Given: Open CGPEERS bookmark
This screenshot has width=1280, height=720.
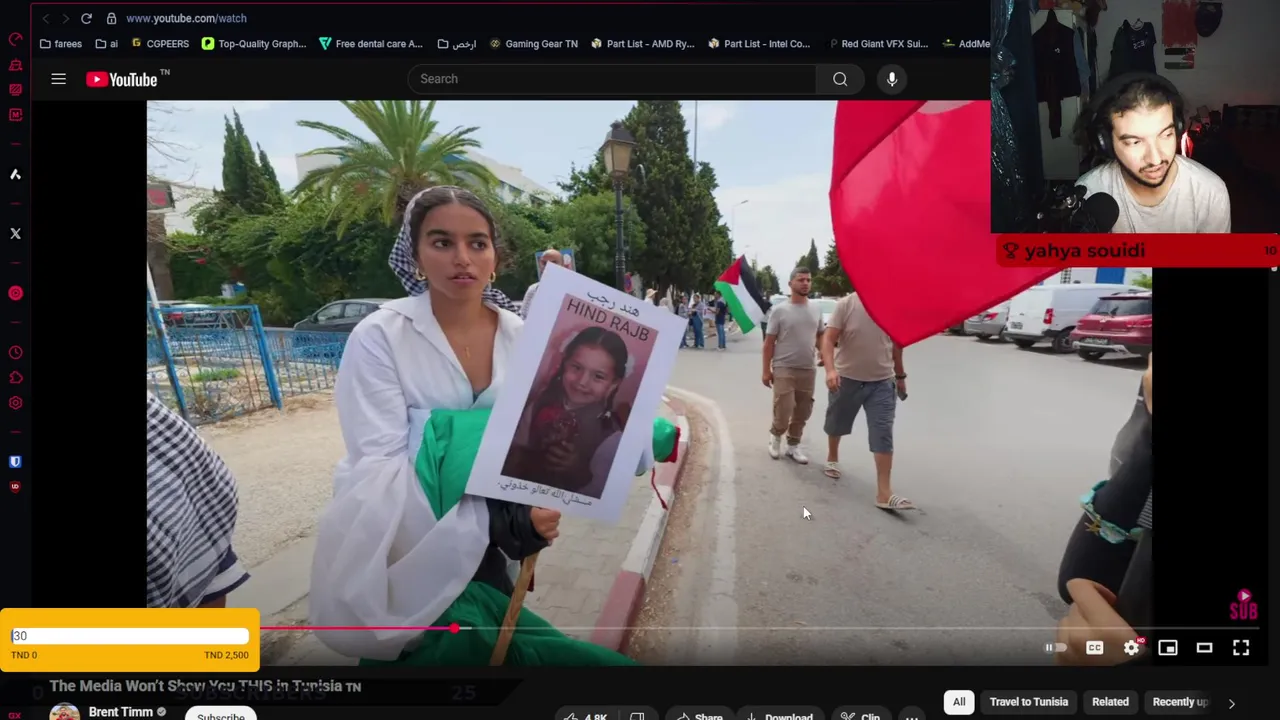Looking at the screenshot, I should 160,44.
